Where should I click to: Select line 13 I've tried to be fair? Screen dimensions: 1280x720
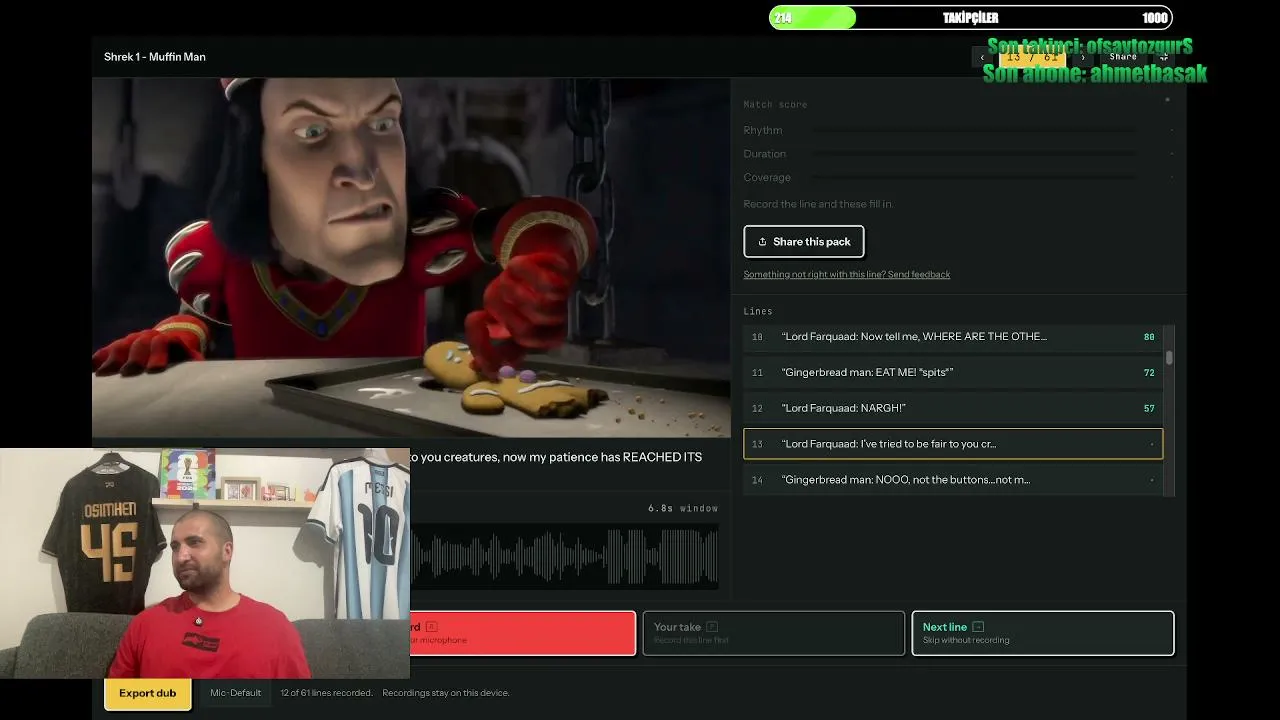[953, 444]
